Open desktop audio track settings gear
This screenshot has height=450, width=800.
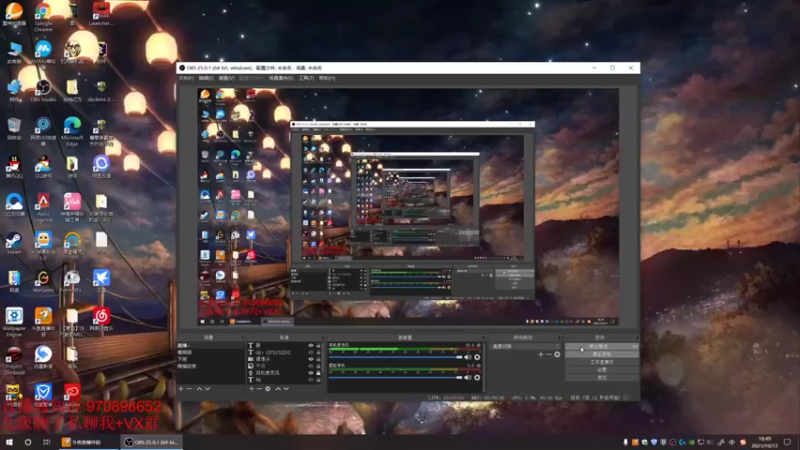pos(477,378)
